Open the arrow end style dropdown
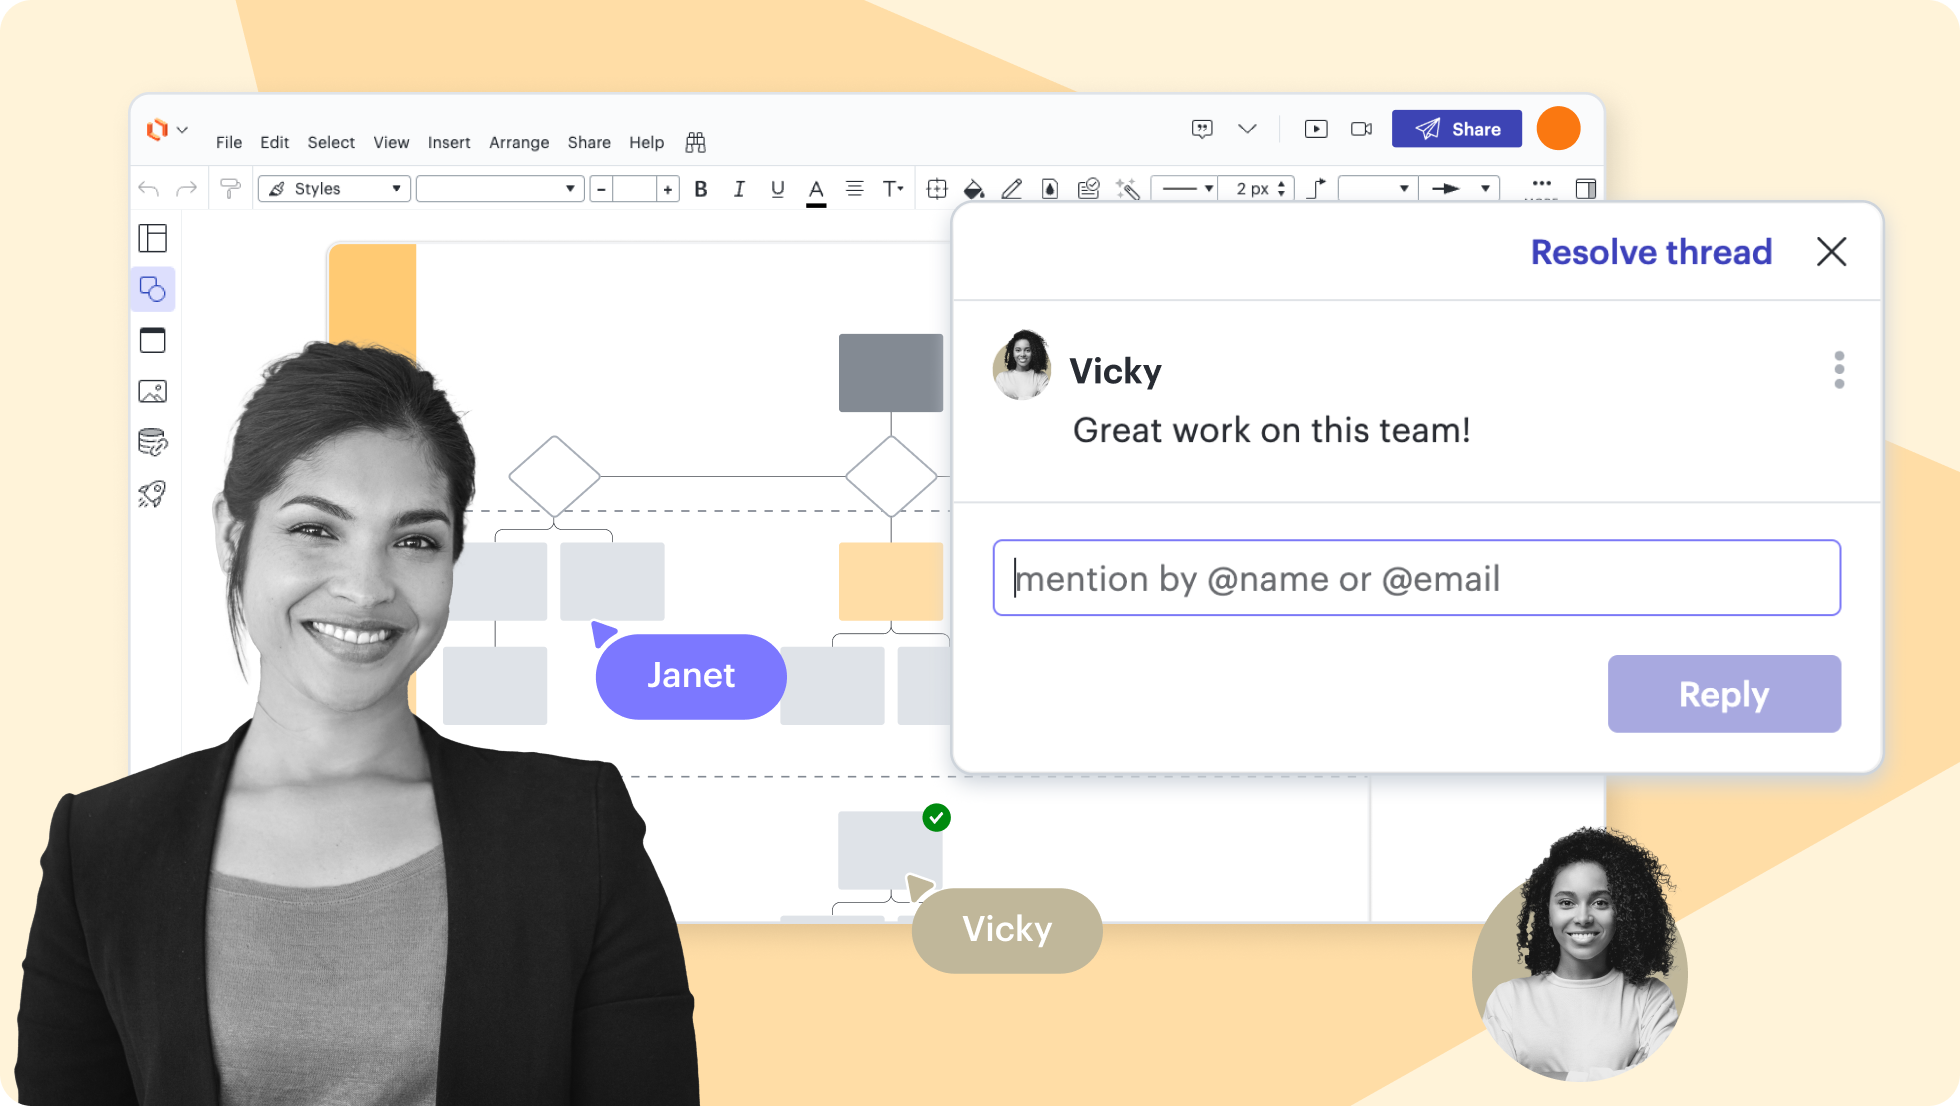Image resolution: width=1960 pixels, height=1106 pixels. point(1460,189)
